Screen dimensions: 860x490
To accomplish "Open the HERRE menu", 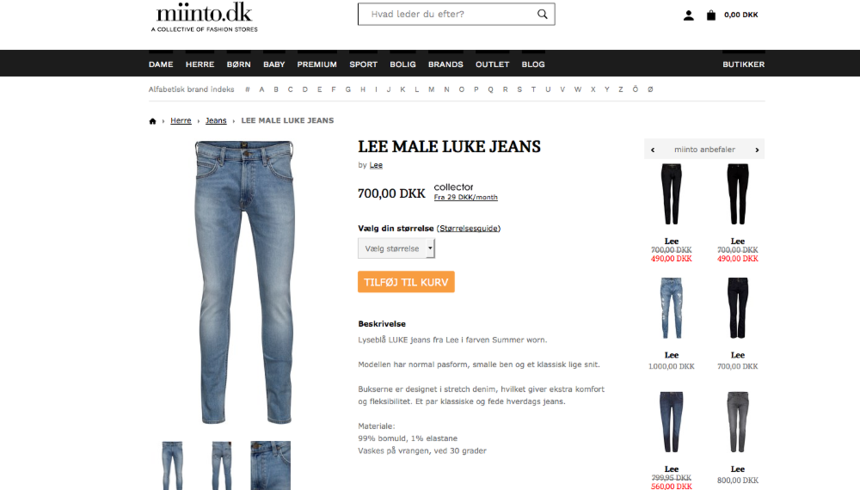I will click(200, 64).
